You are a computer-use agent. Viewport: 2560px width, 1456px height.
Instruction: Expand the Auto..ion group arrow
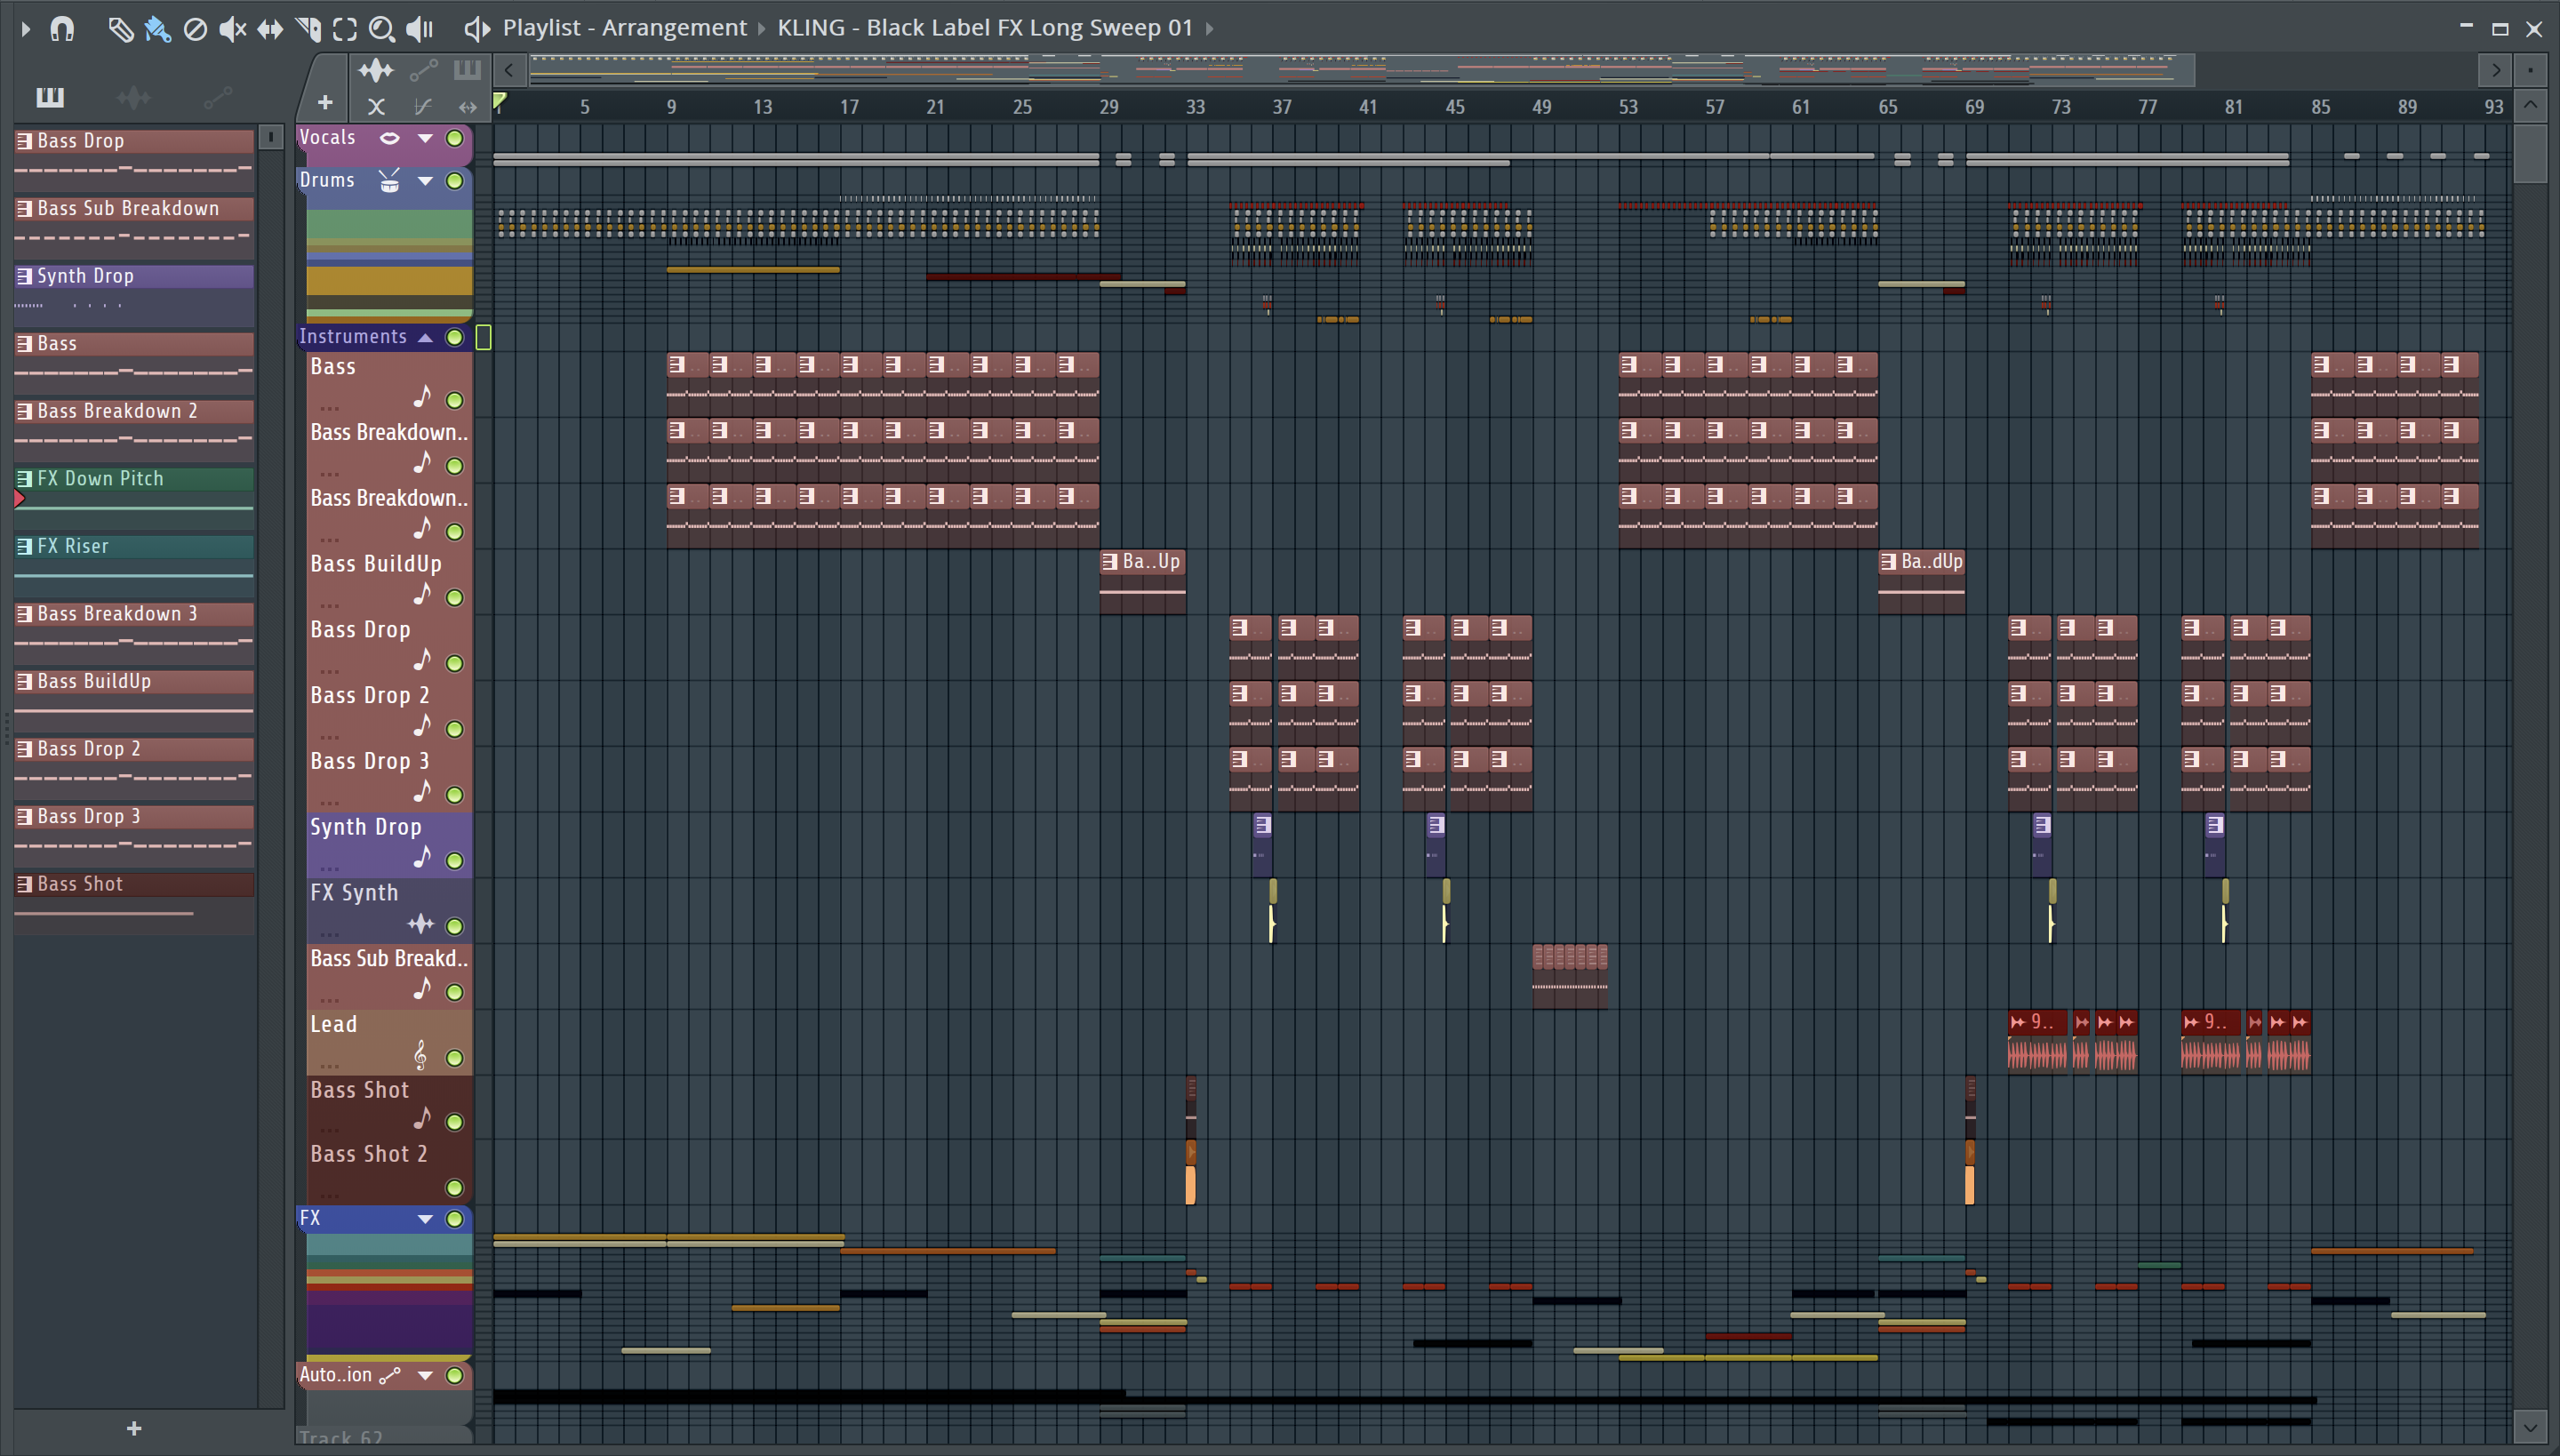[x=425, y=1375]
